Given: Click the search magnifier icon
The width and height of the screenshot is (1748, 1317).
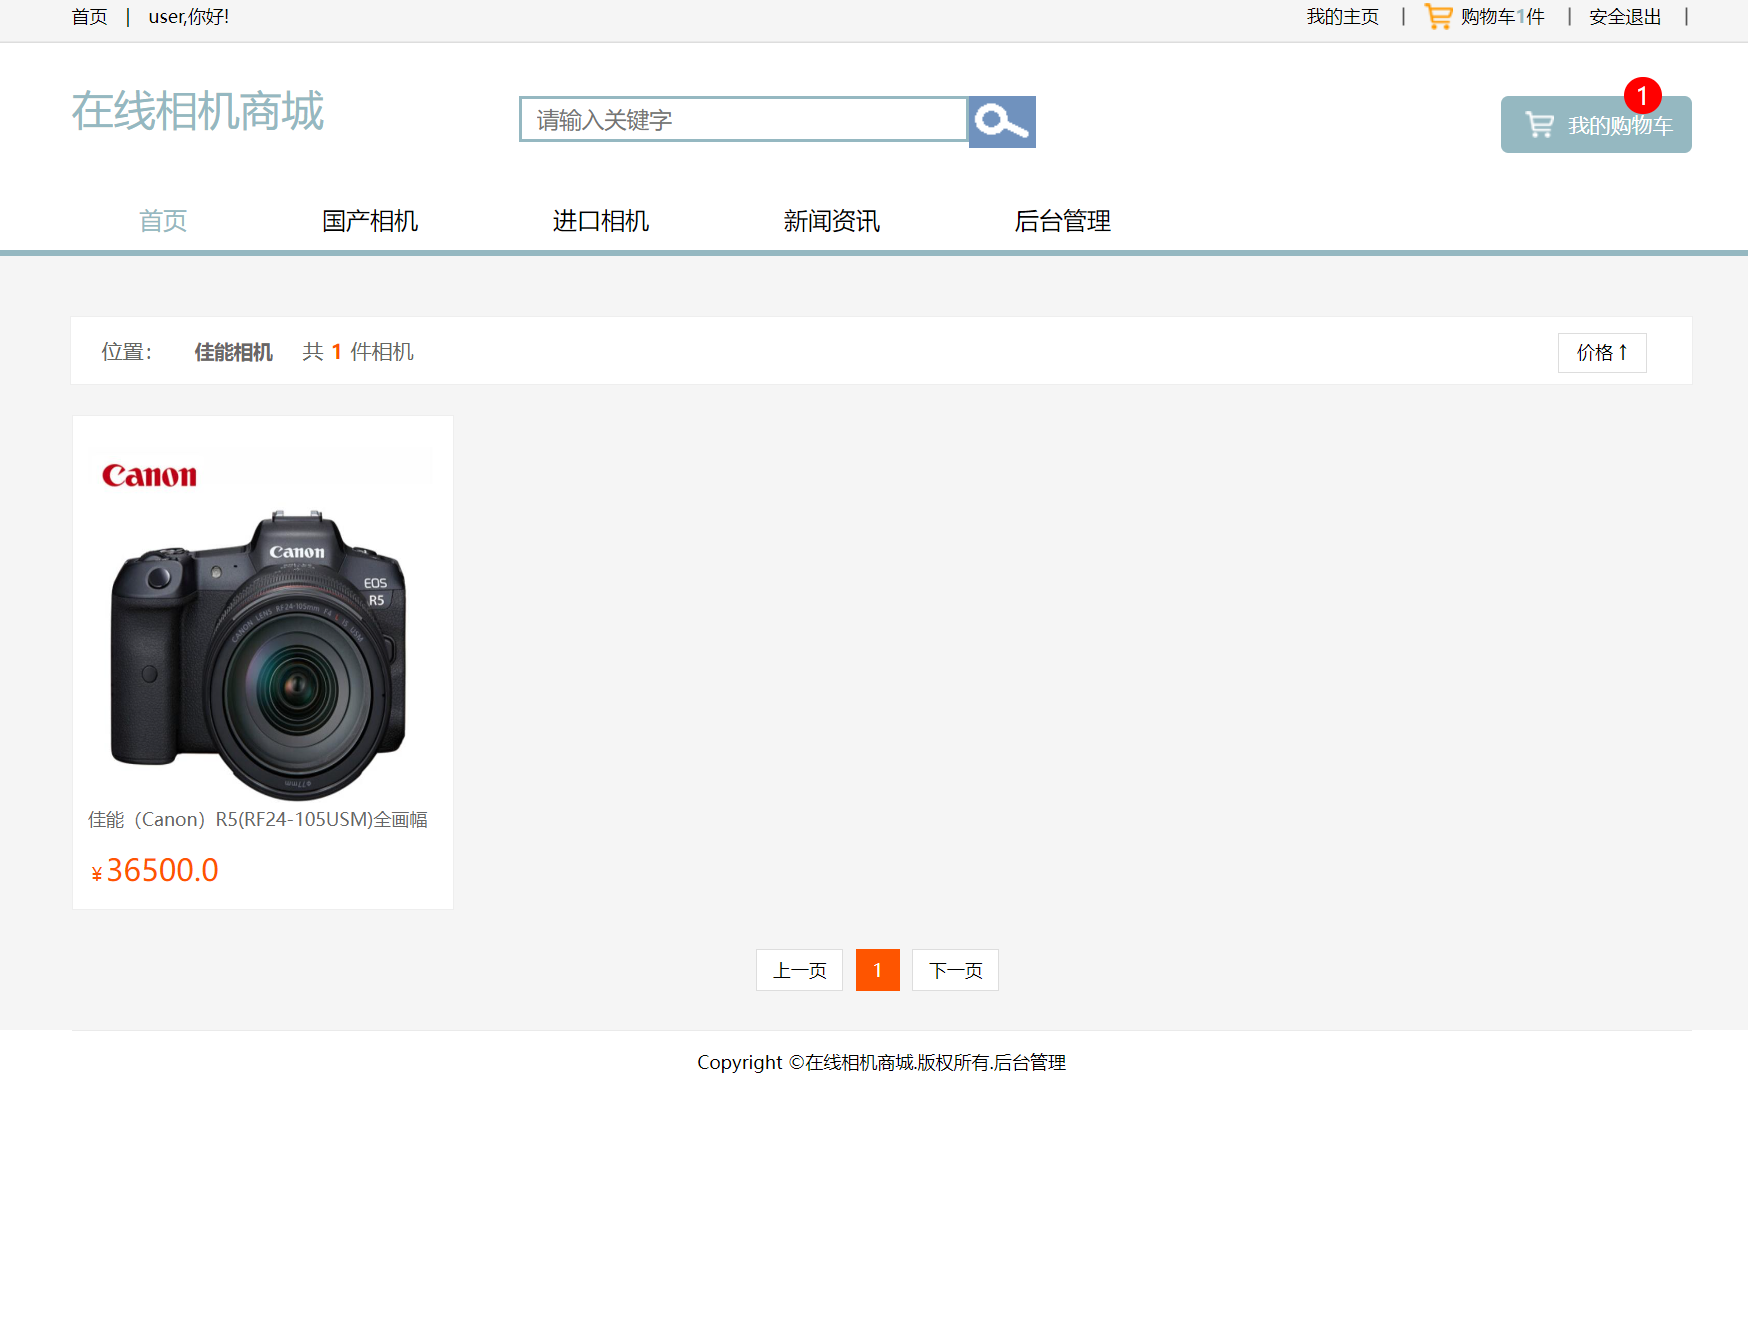Looking at the screenshot, I should pos(1001,121).
